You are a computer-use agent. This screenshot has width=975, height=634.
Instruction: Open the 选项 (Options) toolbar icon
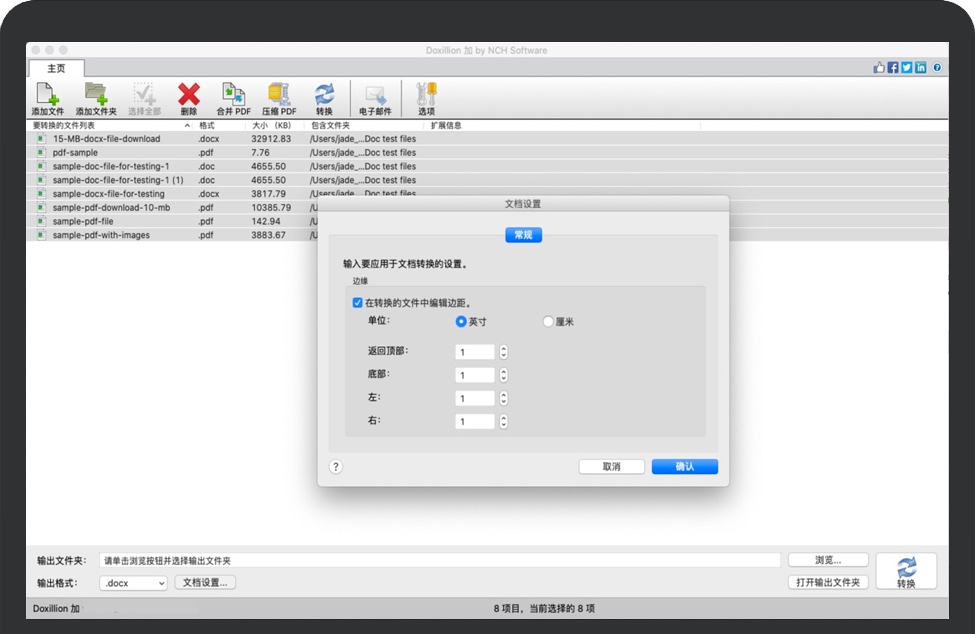pos(427,97)
